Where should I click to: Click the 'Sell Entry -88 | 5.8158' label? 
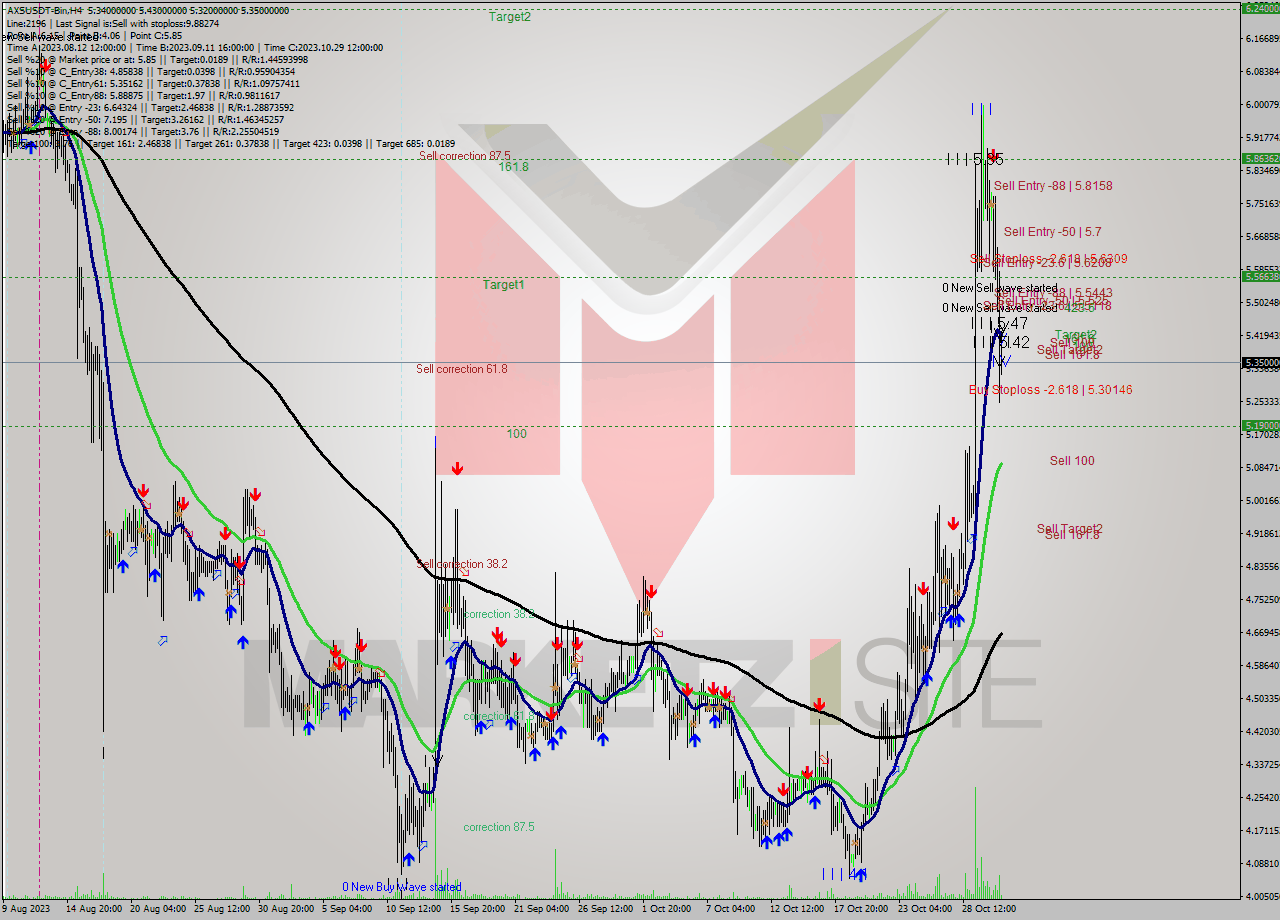(x=1053, y=185)
